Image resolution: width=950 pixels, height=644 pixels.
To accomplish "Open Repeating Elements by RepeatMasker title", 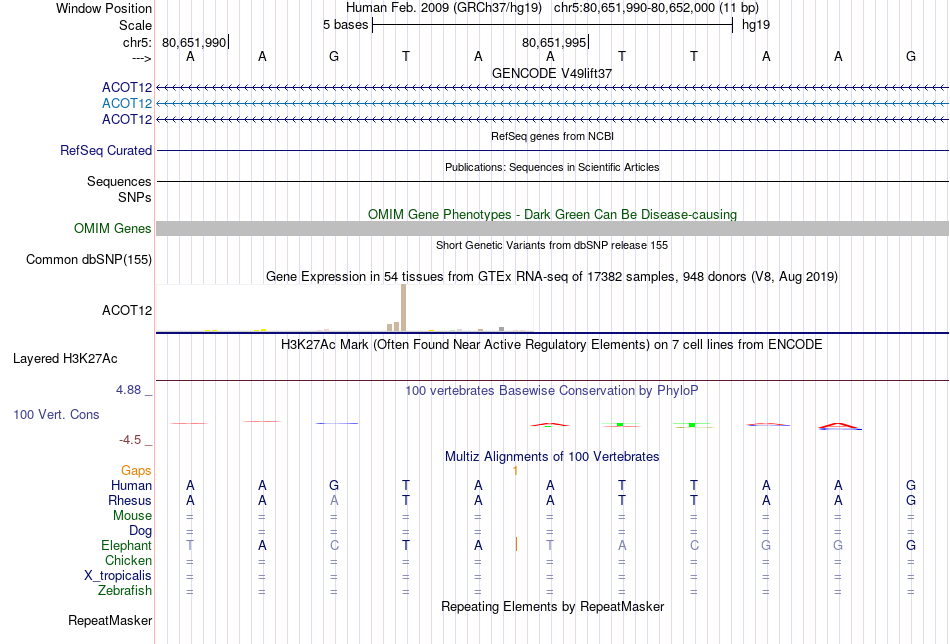I will tap(552, 607).
